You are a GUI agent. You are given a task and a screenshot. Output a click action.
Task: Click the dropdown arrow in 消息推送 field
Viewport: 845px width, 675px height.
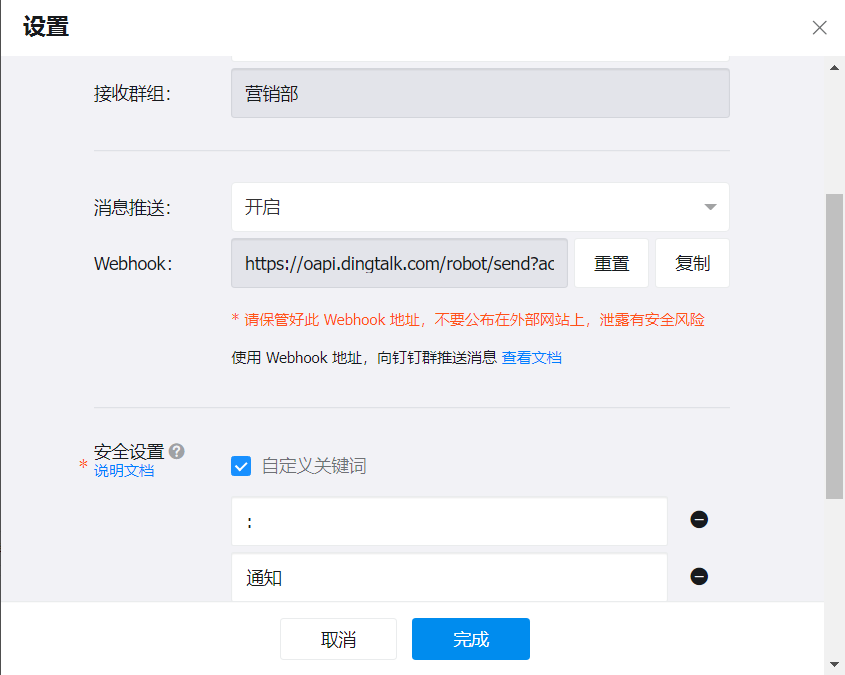[x=710, y=207]
